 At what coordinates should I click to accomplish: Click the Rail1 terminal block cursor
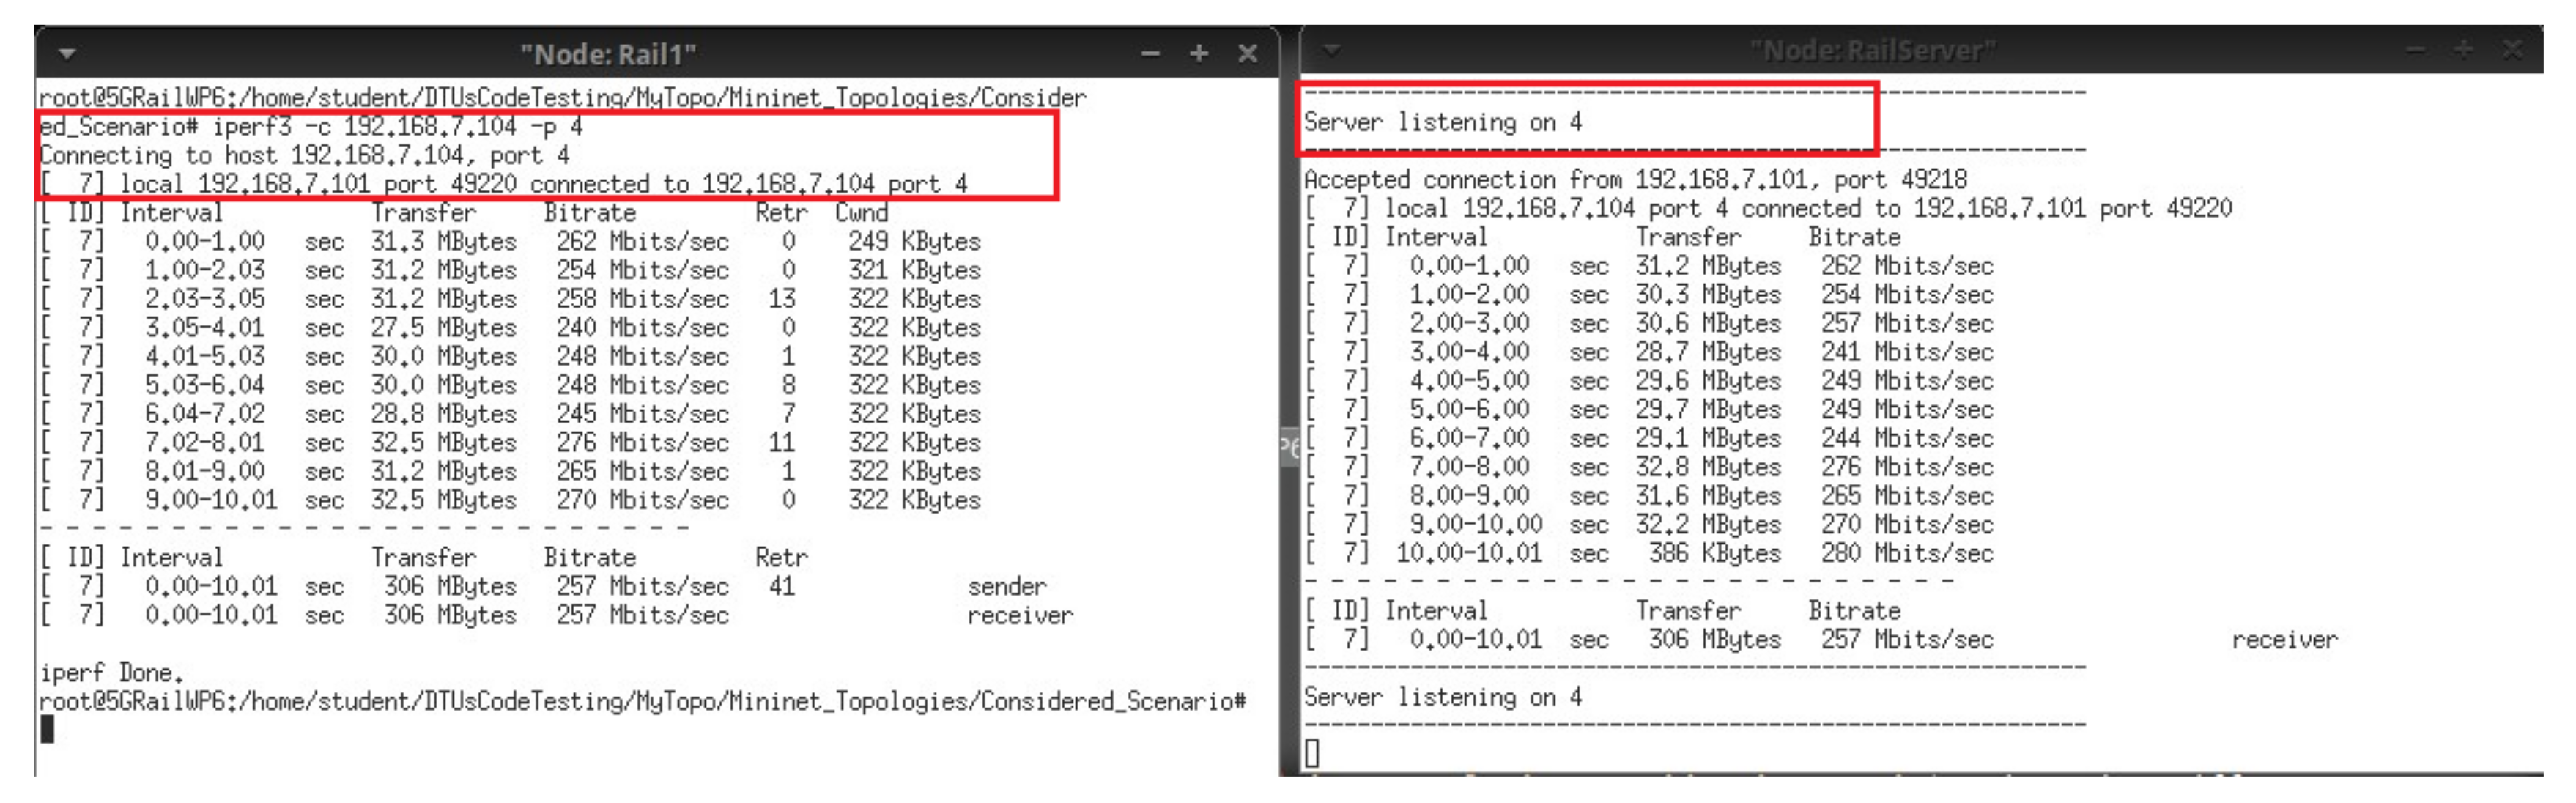coord(47,730)
